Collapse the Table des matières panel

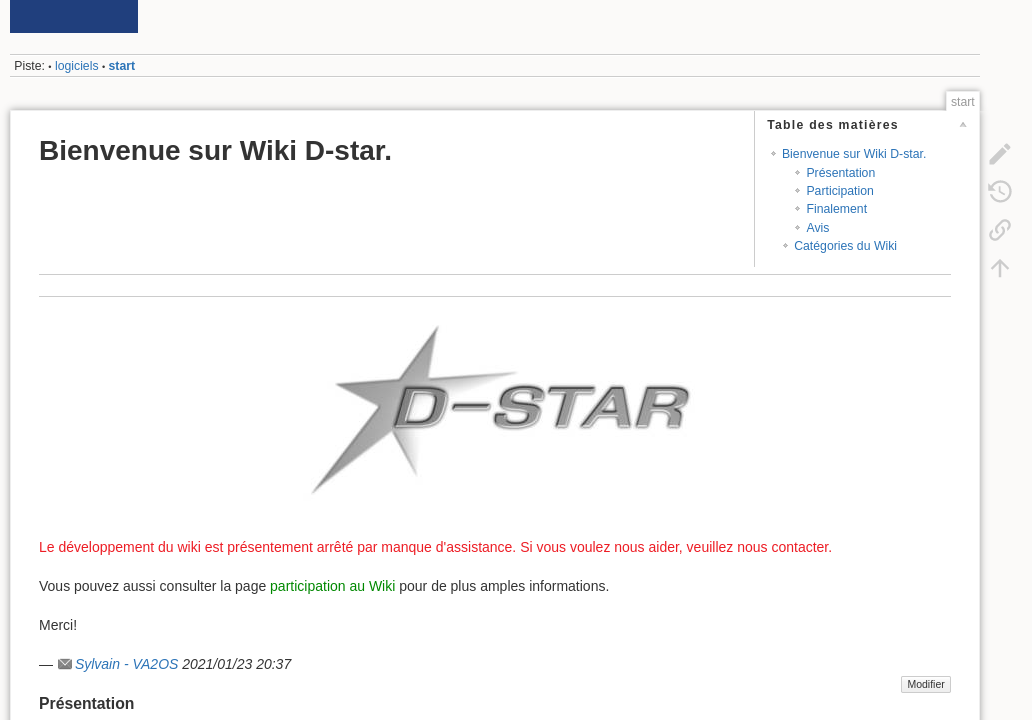(x=963, y=124)
